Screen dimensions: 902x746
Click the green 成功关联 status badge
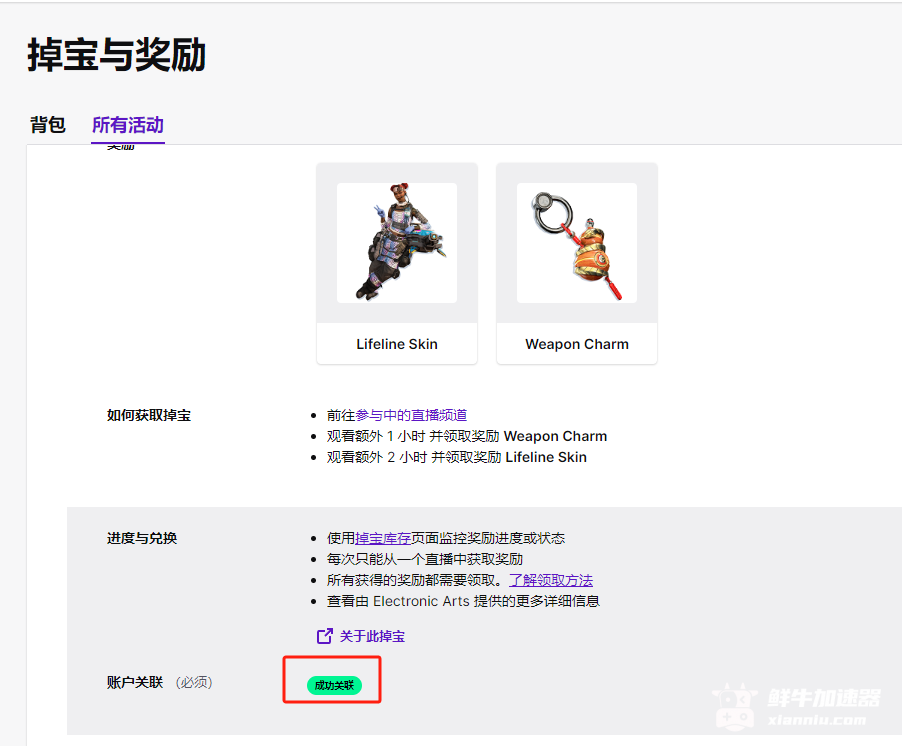point(334,685)
